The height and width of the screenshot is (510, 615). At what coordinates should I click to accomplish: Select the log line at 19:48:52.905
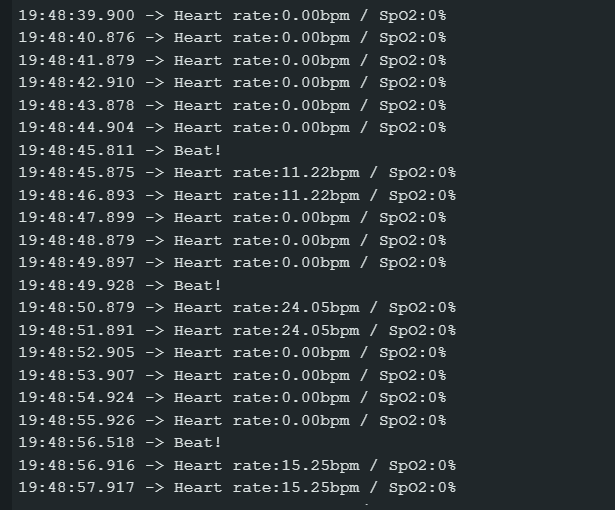pyautogui.click(x=232, y=353)
